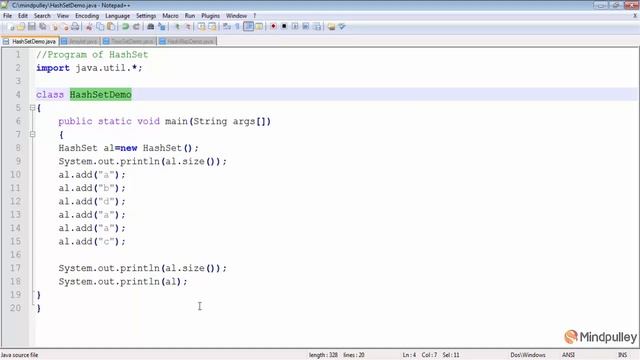Click the Save All toolbar icon
The width and height of the screenshot is (640, 360).
[42, 27]
